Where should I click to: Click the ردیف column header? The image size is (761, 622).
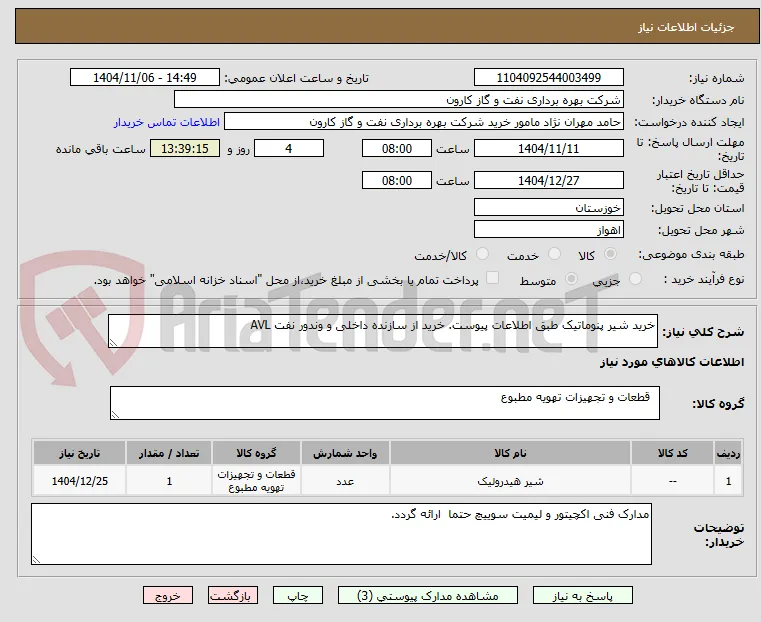click(x=728, y=453)
